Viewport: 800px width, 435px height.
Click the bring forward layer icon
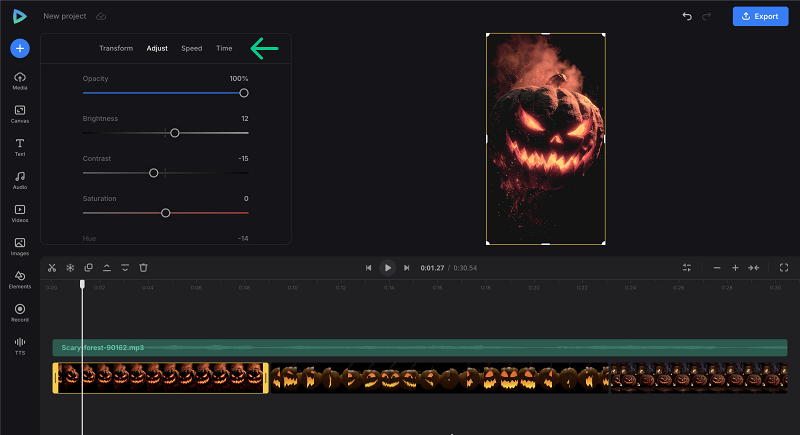click(x=107, y=268)
